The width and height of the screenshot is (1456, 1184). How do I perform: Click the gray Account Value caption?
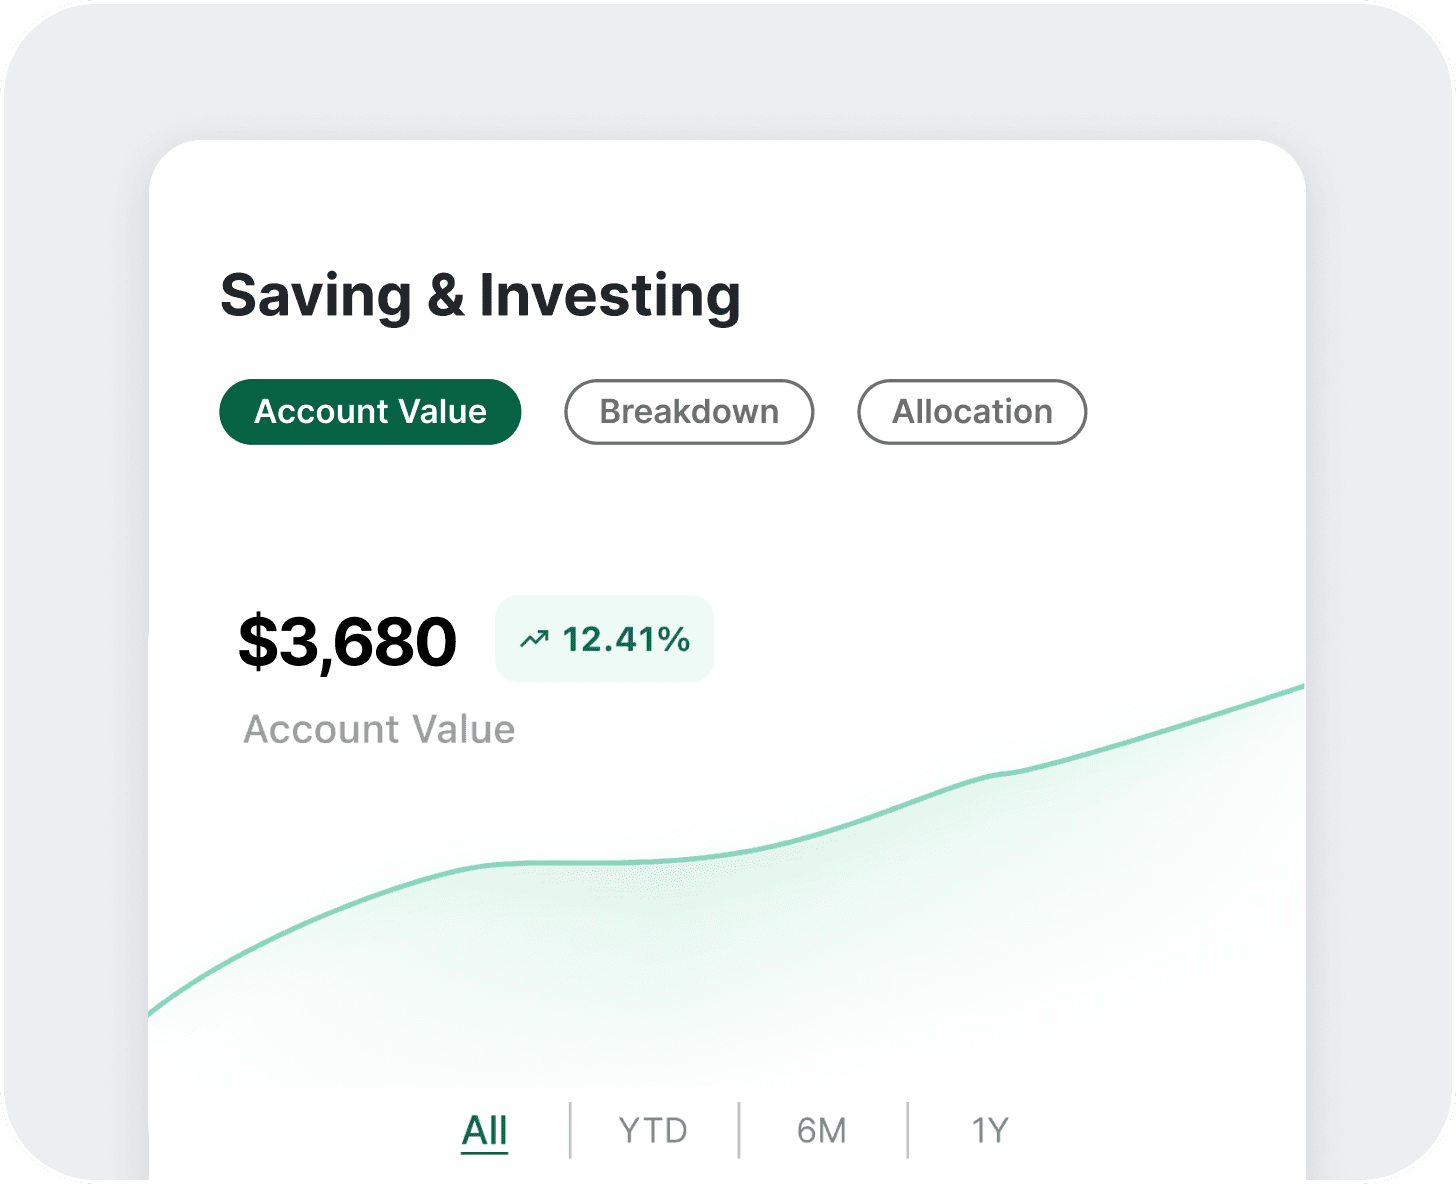pyautogui.click(x=379, y=730)
